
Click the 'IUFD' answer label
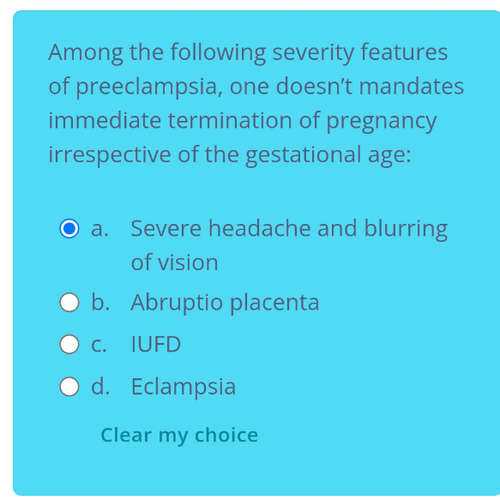coord(156,344)
